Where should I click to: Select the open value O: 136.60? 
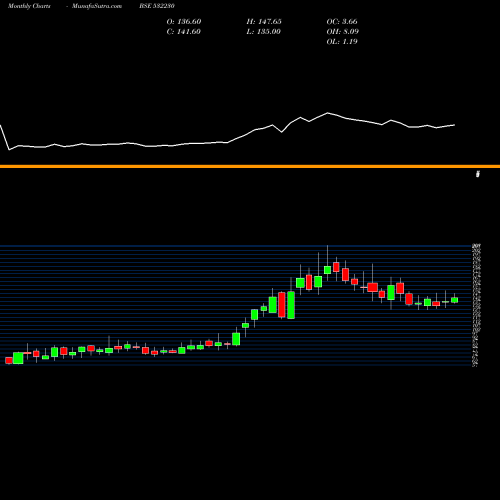pos(184,22)
